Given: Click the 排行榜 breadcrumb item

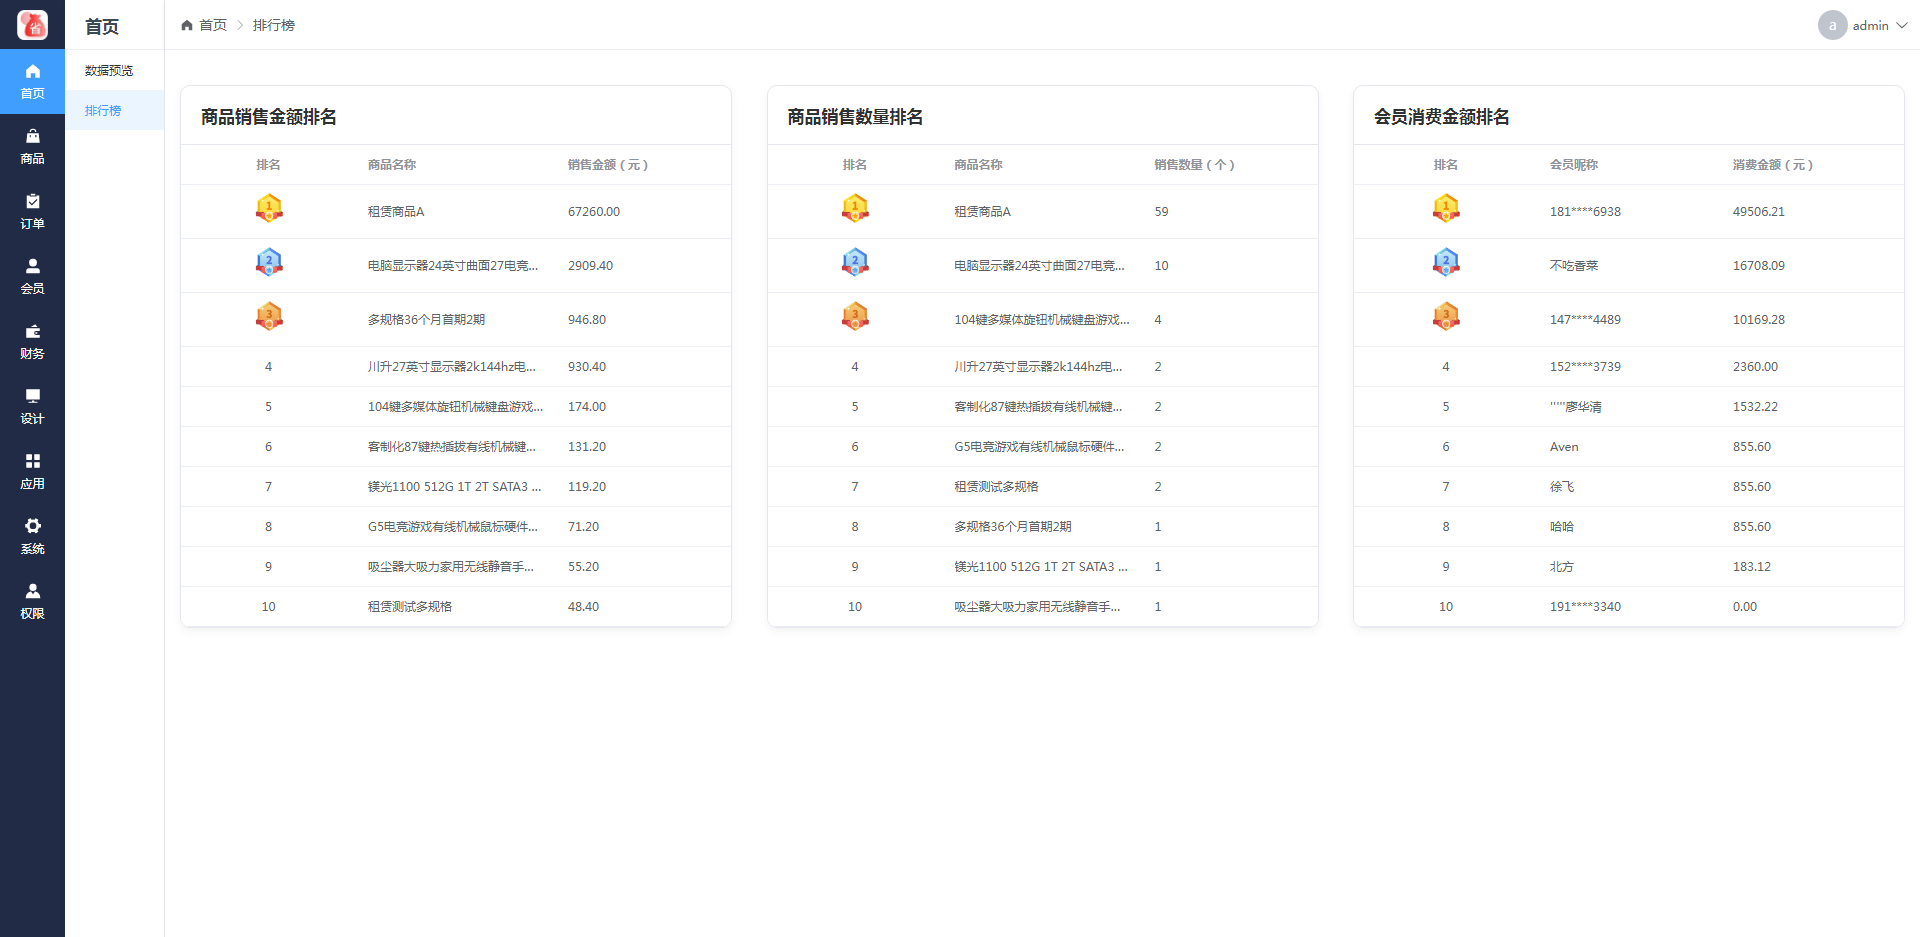Looking at the screenshot, I should [273, 25].
